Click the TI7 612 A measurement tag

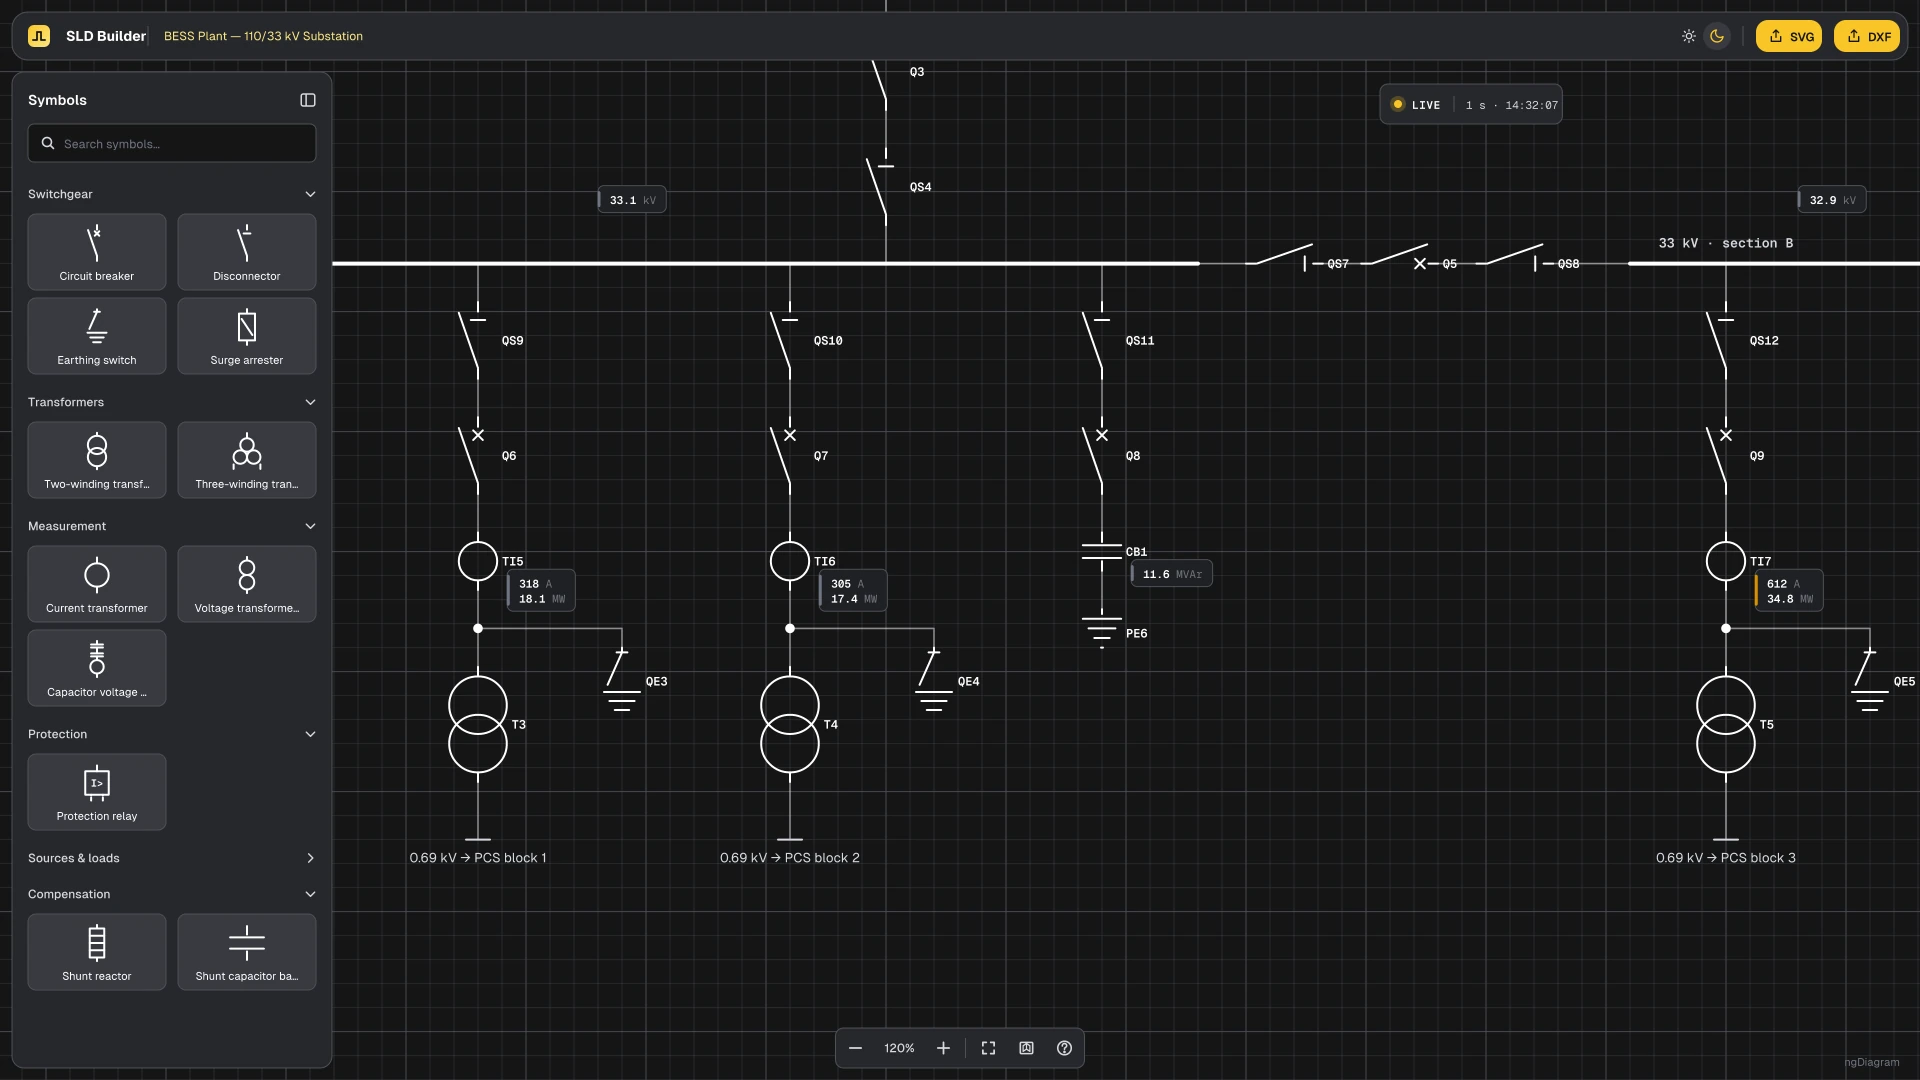1789,591
